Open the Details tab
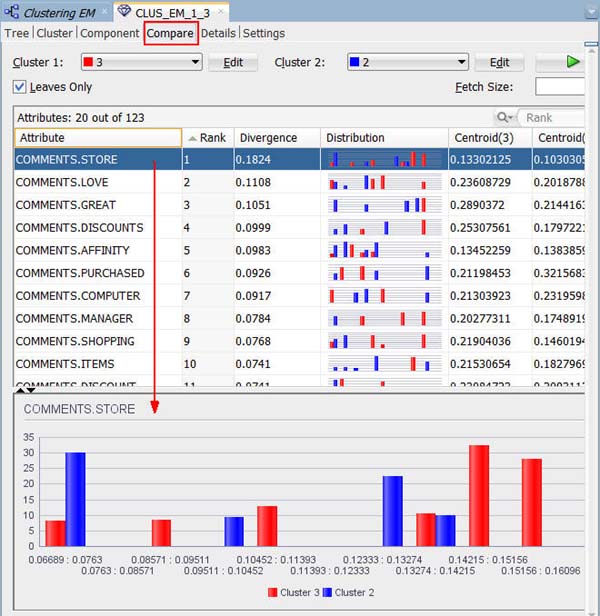This screenshot has width=600, height=616. [218, 33]
